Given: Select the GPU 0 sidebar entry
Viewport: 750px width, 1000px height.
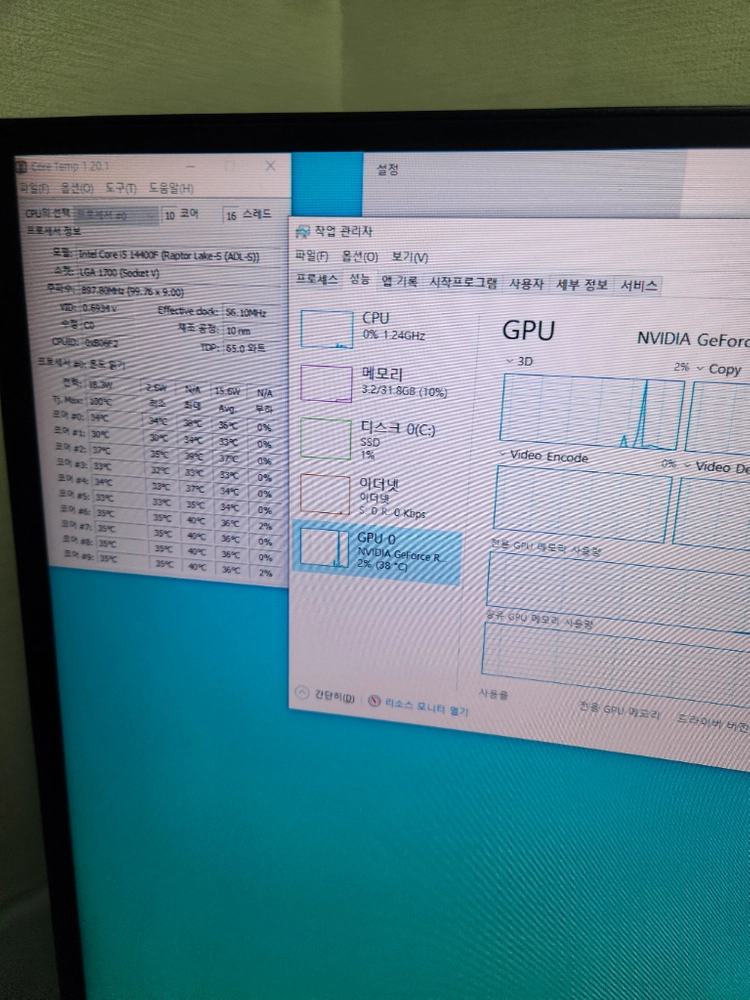Looking at the screenshot, I should click(x=378, y=552).
